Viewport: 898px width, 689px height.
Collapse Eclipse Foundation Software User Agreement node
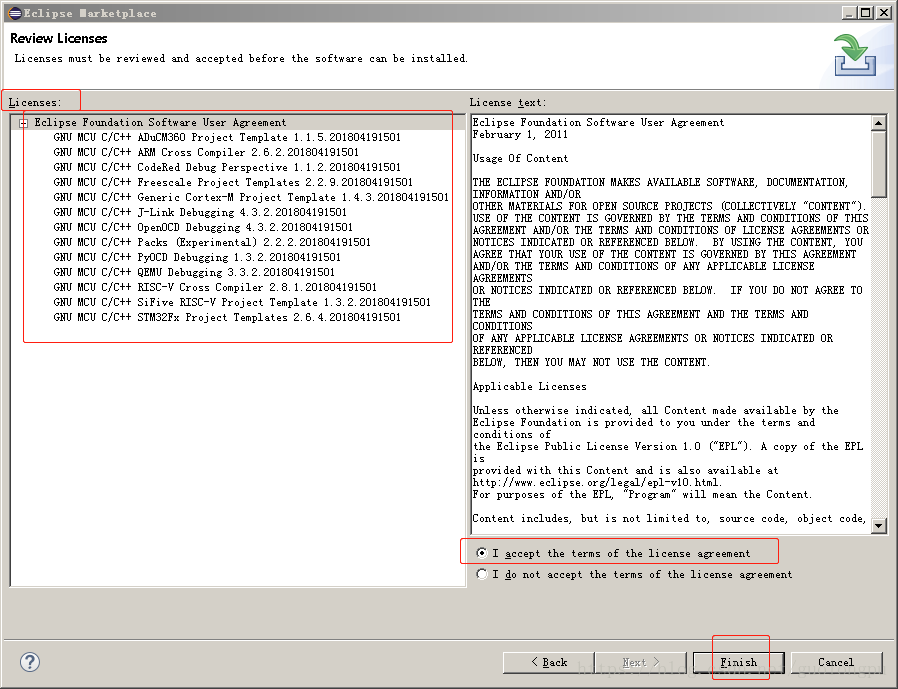click(x=23, y=123)
